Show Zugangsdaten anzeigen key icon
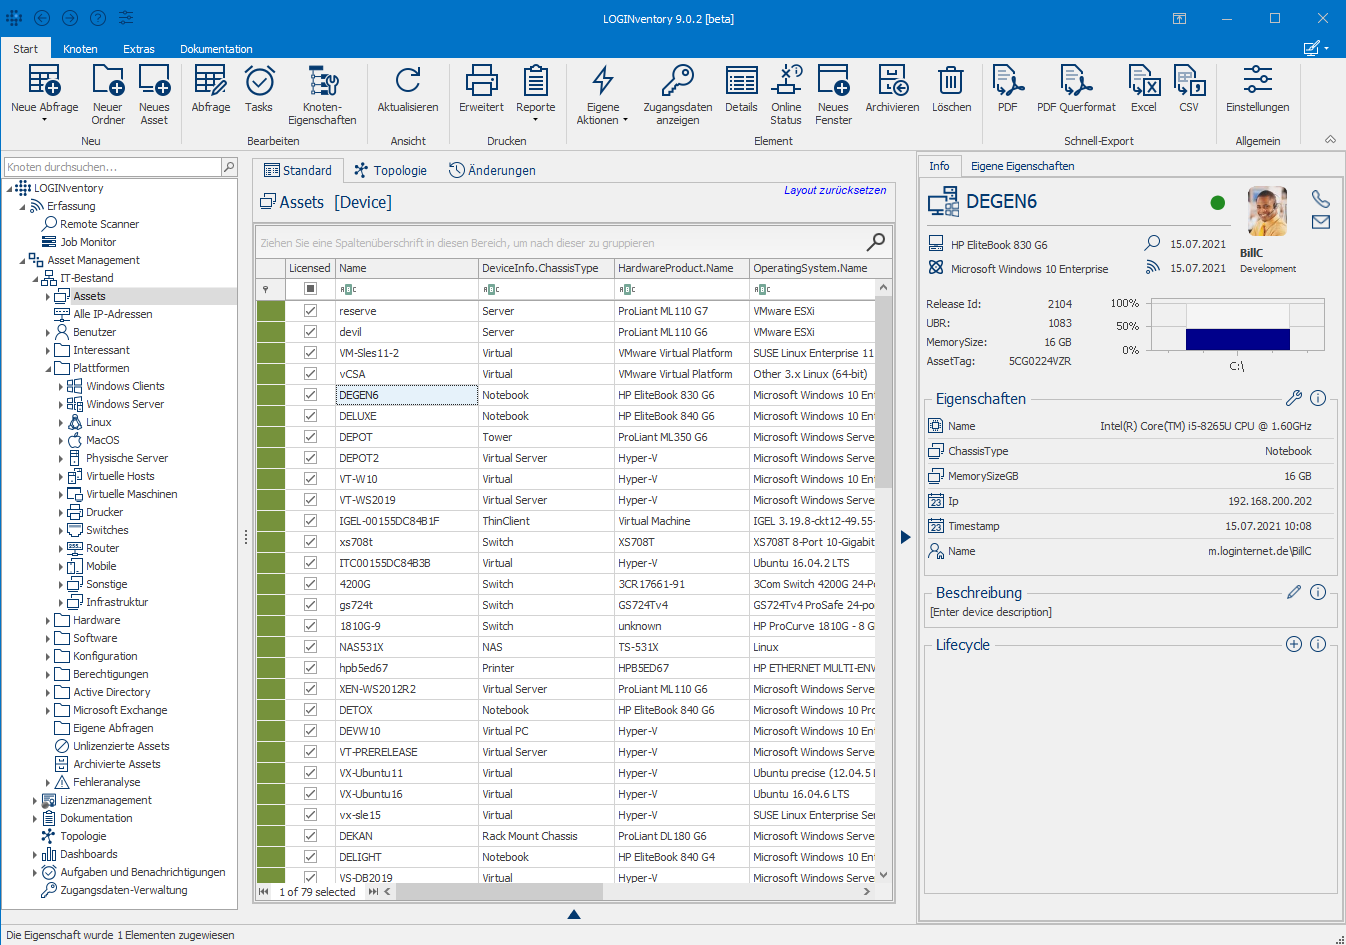Screen dimensions: 1346x945 click(x=678, y=94)
